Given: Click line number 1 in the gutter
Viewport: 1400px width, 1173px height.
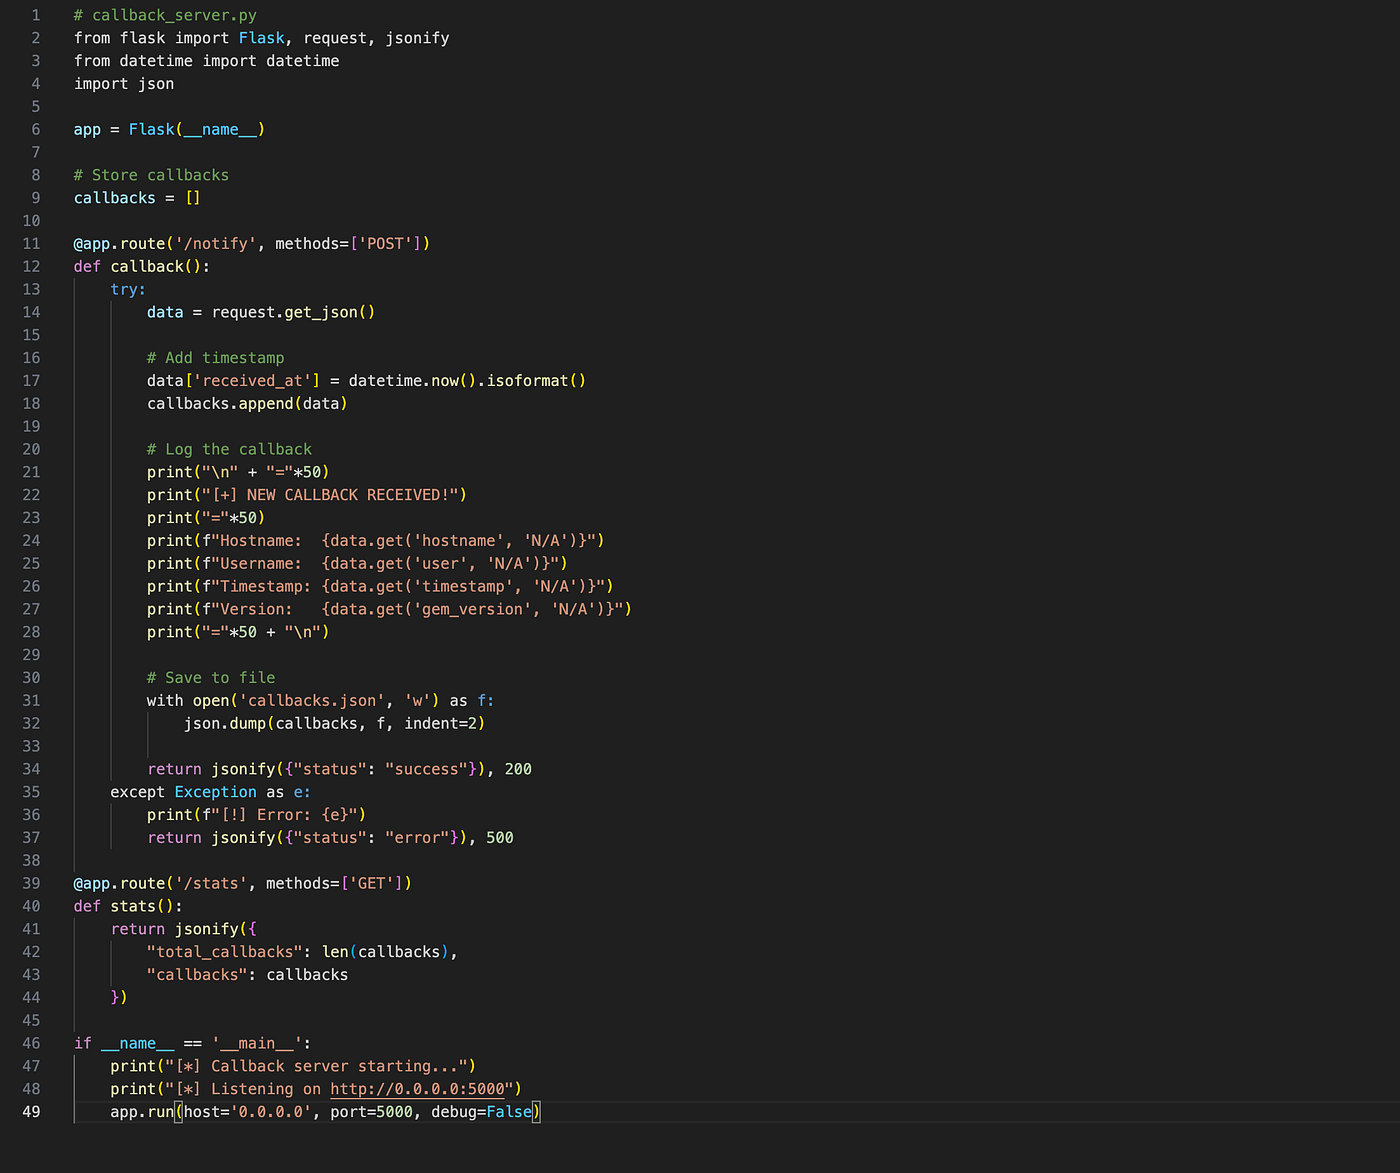Looking at the screenshot, I should coord(35,15).
